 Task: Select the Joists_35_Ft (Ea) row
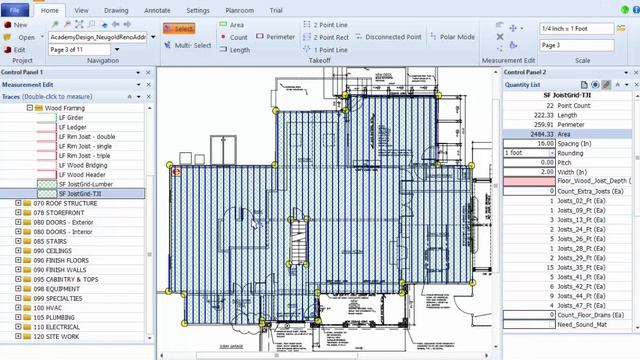567,267
